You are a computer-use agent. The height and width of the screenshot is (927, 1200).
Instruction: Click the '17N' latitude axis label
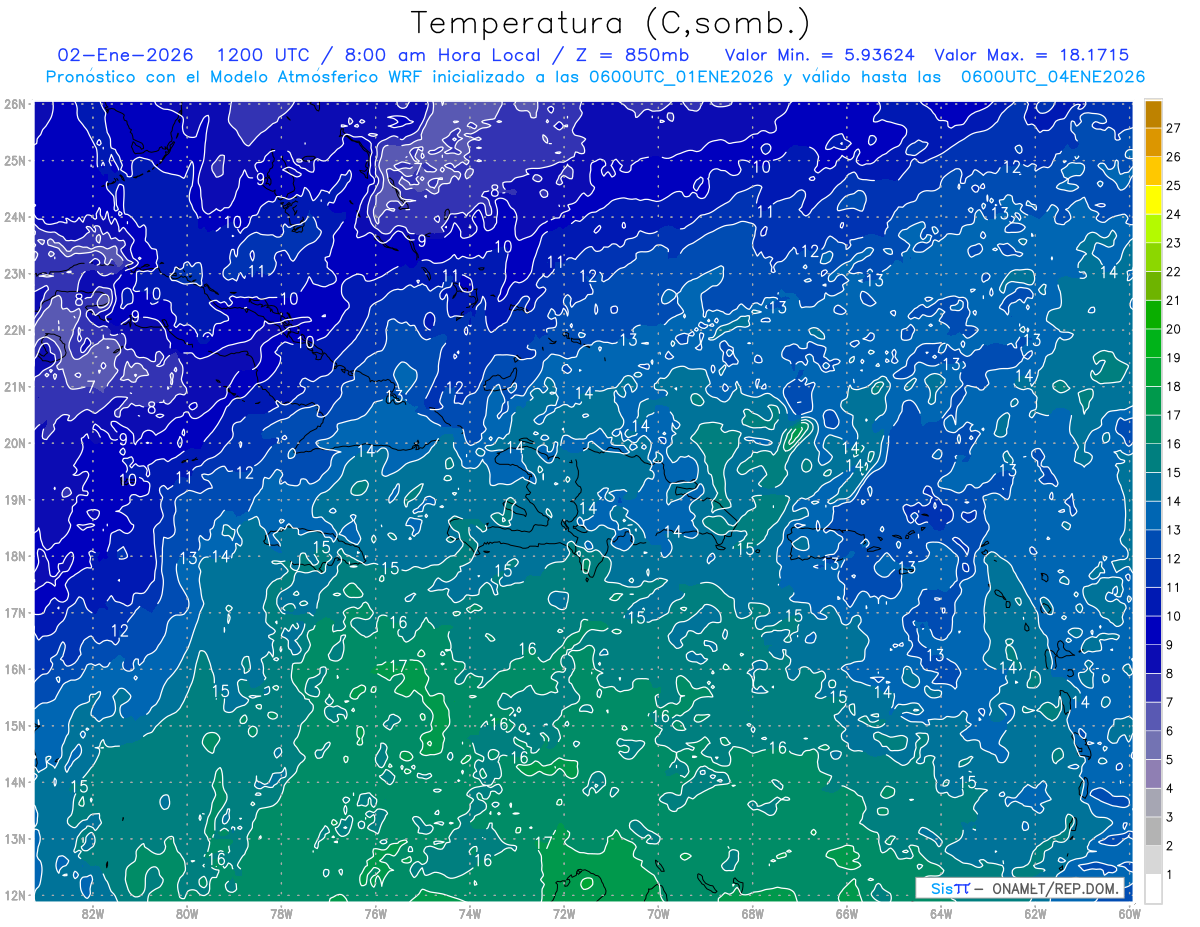point(14,612)
